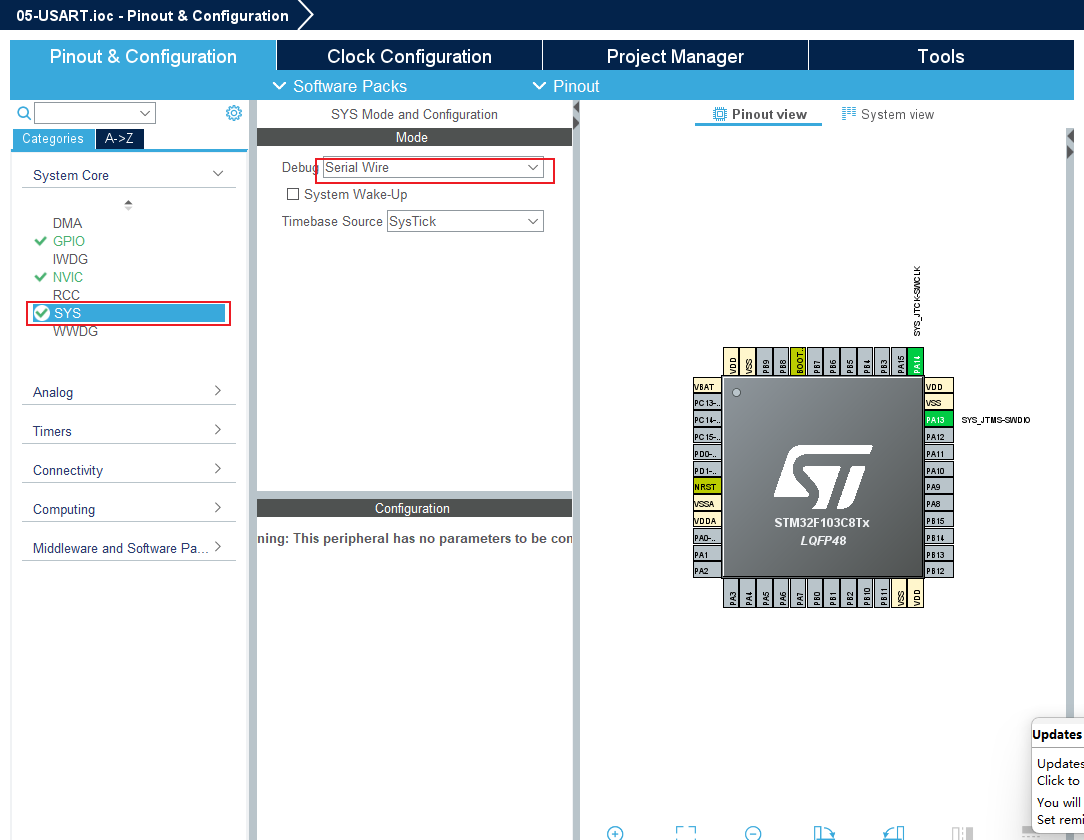Switch to Clock Configuration tab

(x=409, y=56)
